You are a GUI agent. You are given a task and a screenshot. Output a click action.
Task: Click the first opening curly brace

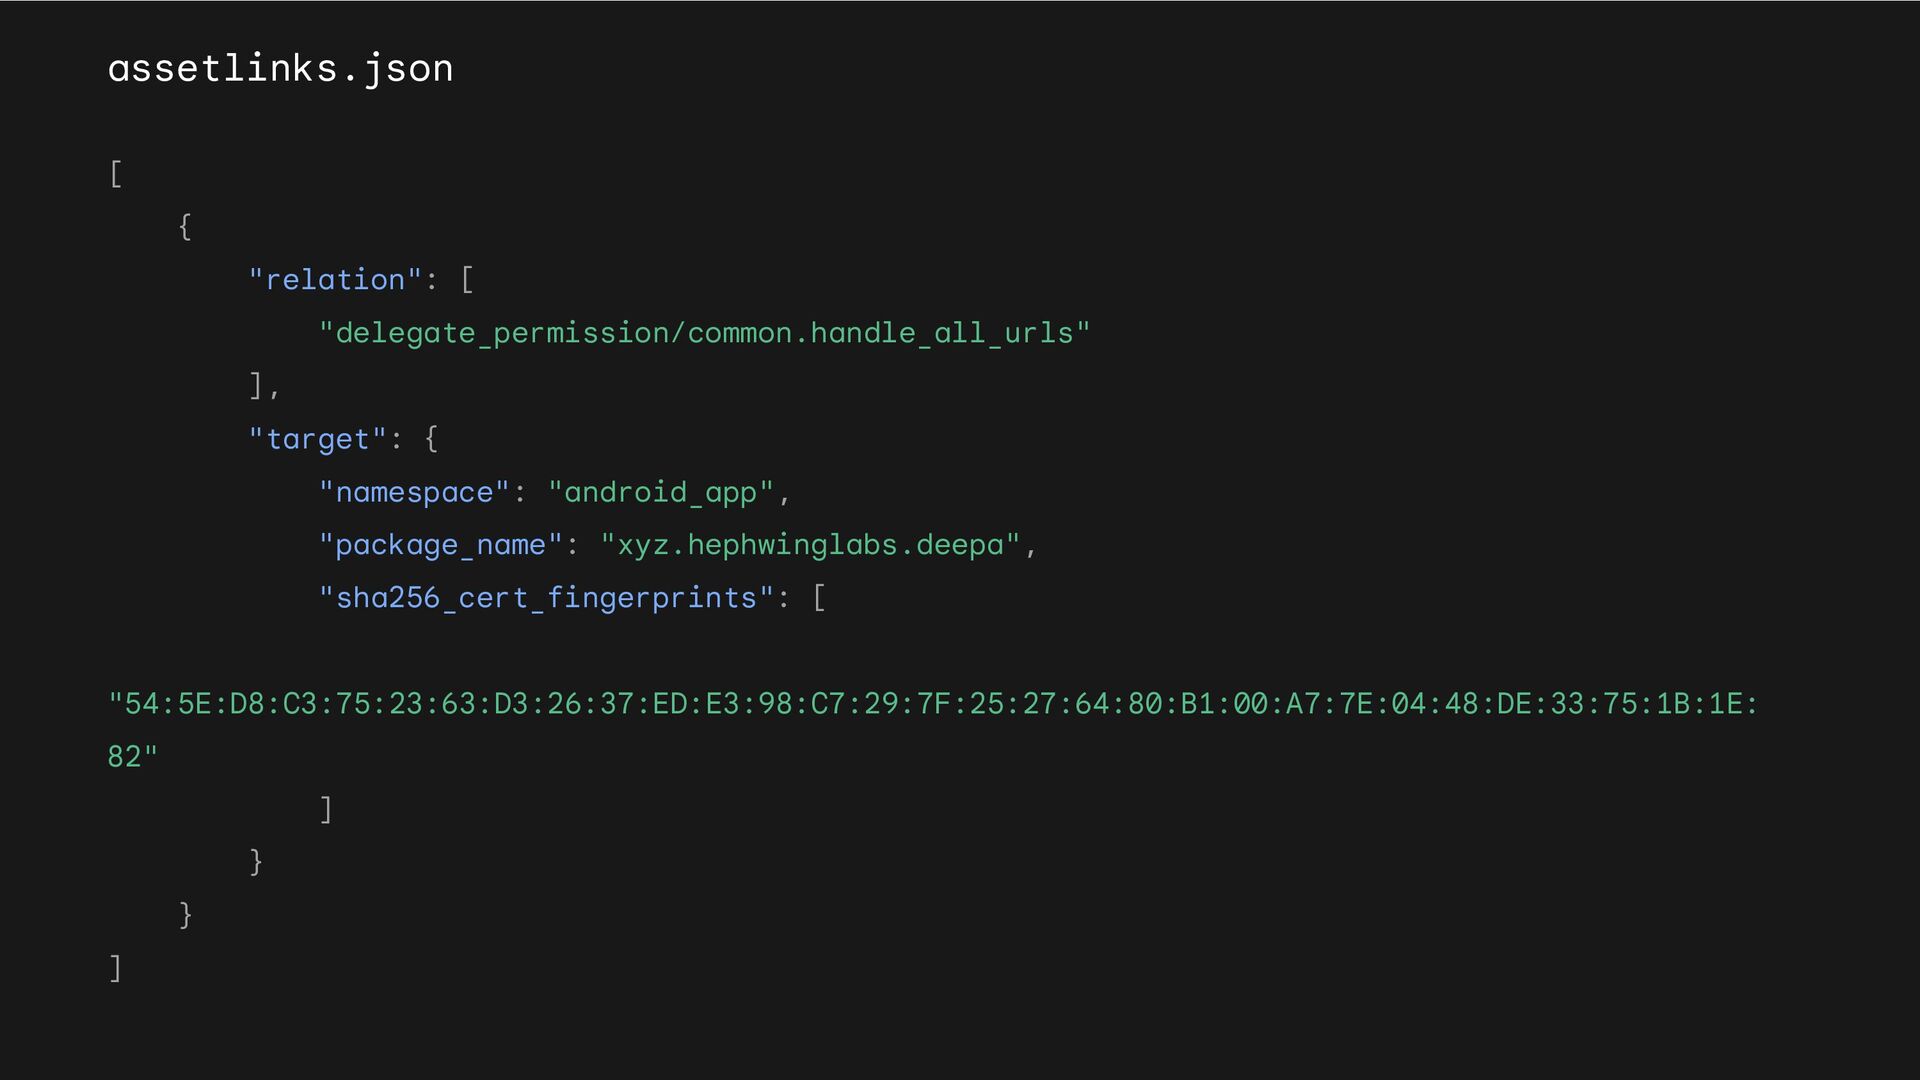tap(185, 227)
